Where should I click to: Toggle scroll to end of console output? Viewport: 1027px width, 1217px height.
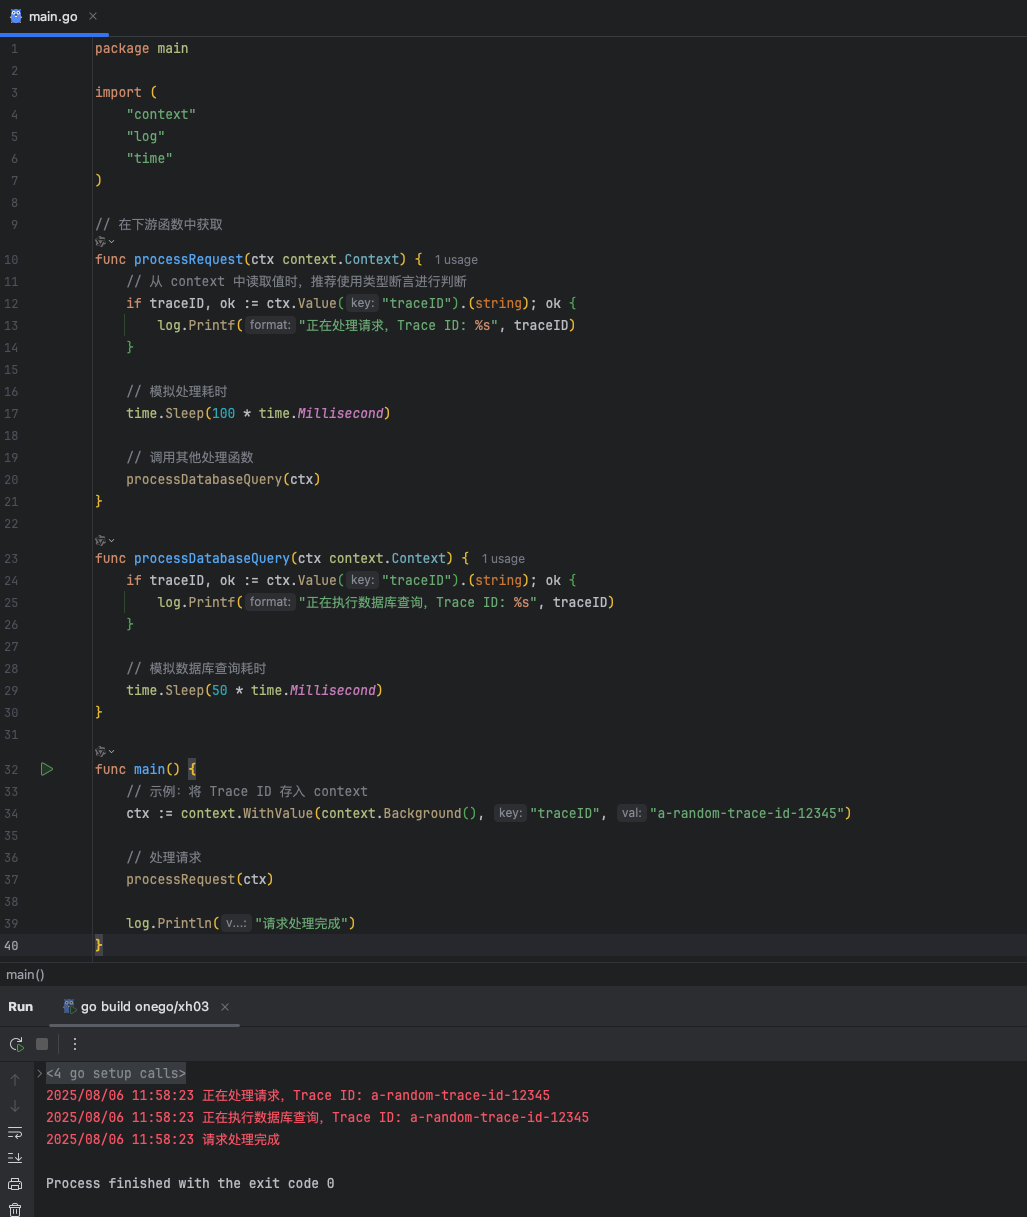15,1158
